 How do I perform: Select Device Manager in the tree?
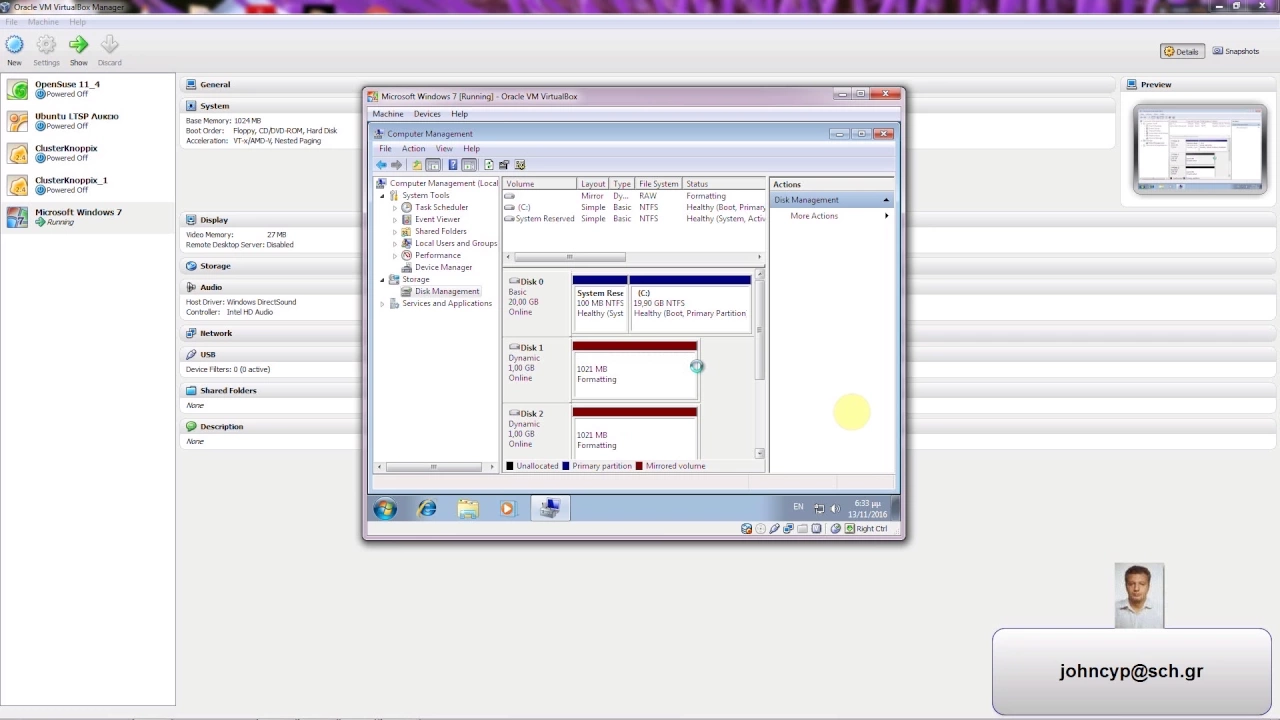(x=443, y=268)
